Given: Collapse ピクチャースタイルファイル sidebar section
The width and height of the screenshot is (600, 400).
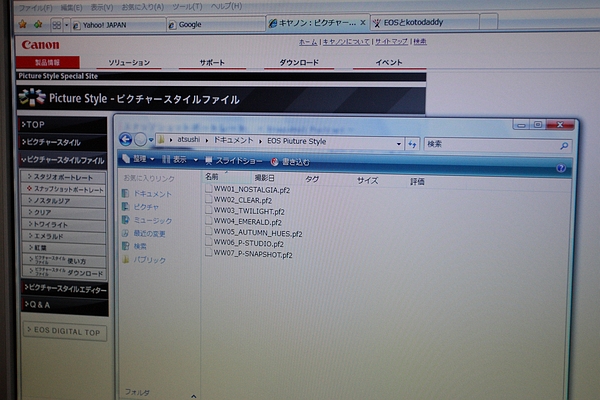Looking at the screenshot, I should pyautogui.click(x=64, y=160).
